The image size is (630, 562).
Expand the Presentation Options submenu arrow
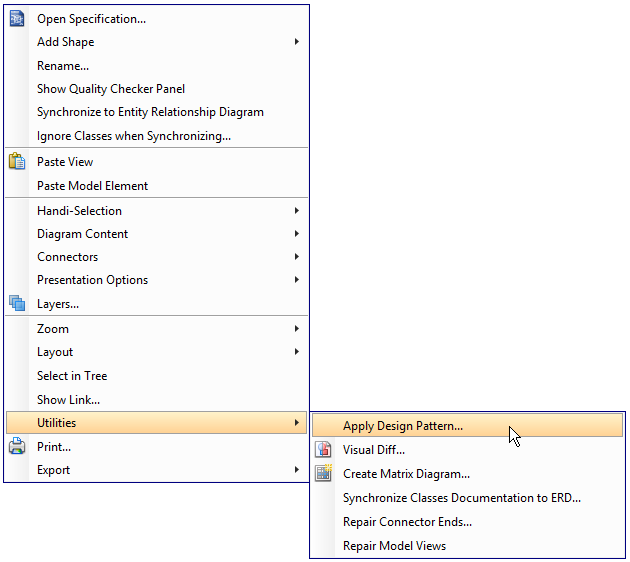[297, 280]
